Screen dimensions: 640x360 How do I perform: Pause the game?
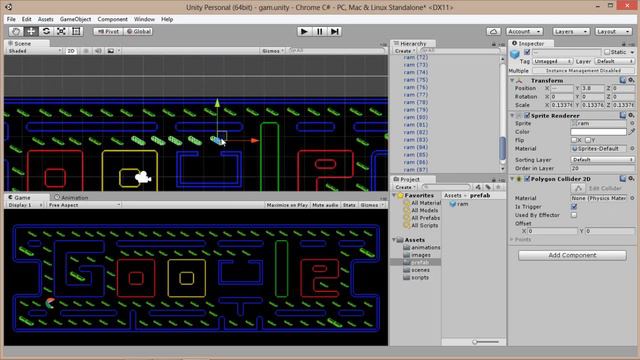320,31
